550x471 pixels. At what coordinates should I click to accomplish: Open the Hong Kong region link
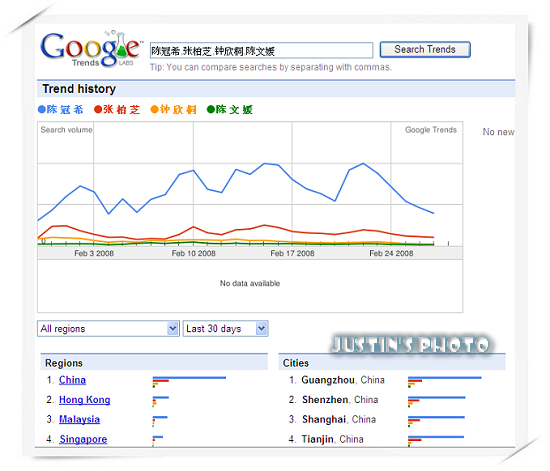[x=85, y=400]
